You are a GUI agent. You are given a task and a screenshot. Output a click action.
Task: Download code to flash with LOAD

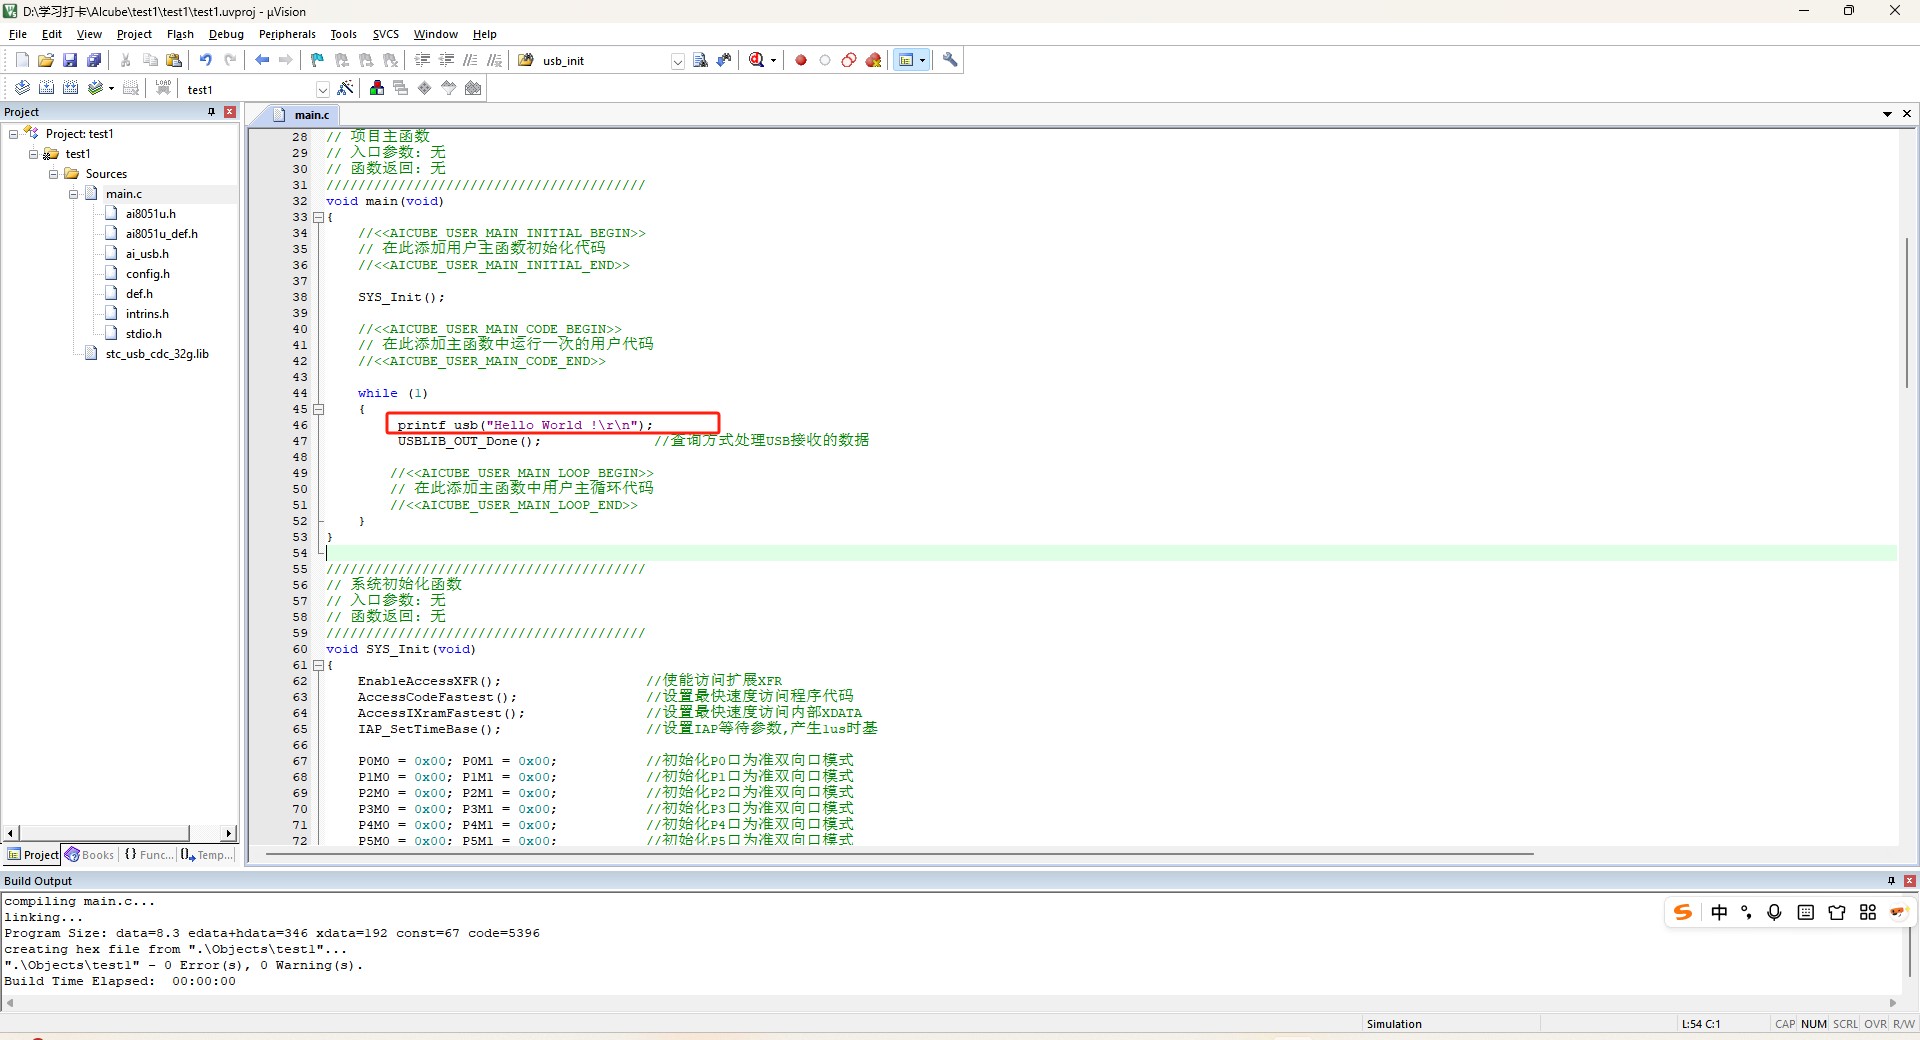(x=163, y=88)
